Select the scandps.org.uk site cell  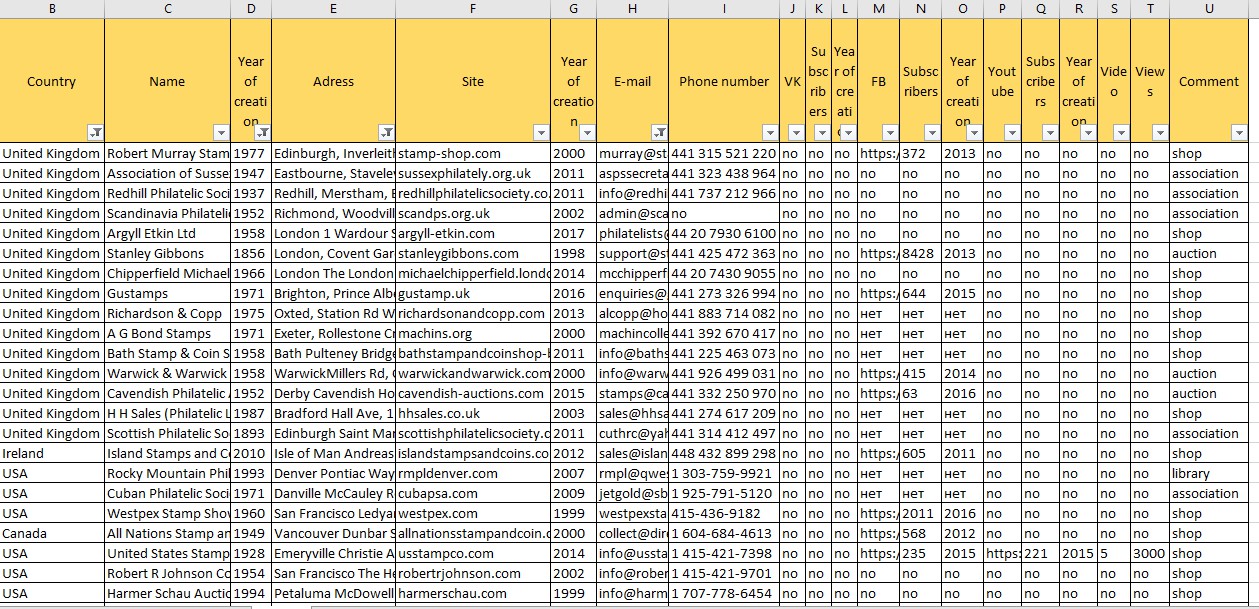[x=473, y=214]
